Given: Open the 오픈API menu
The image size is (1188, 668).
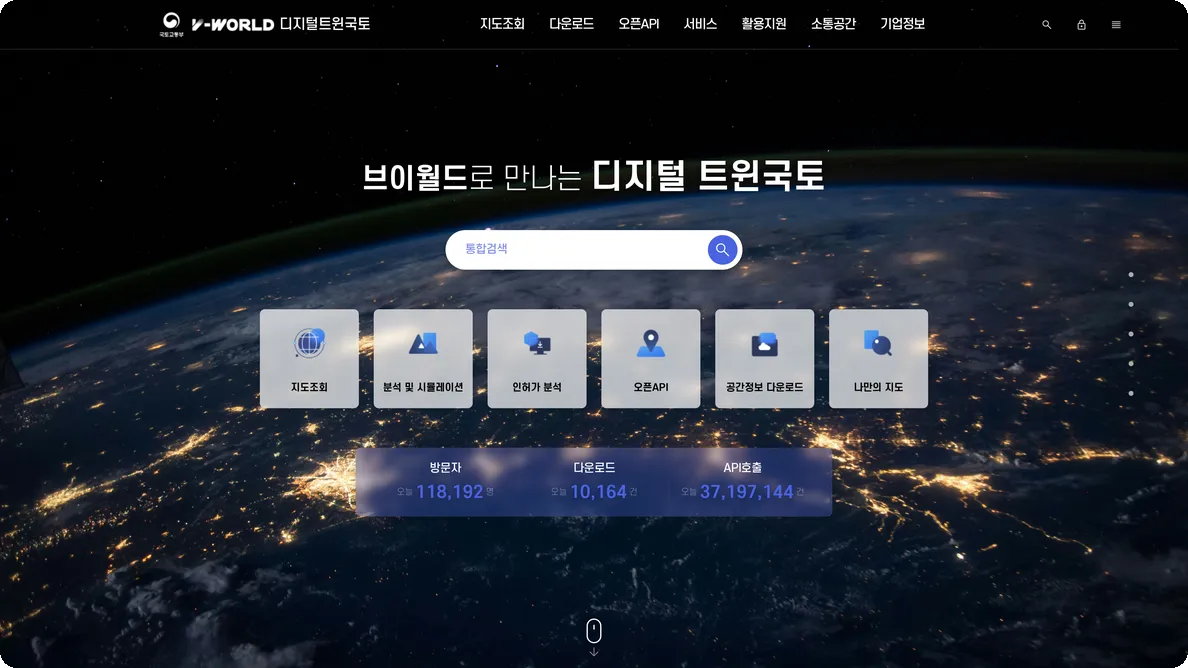Looking at the screenshot, I should pyautogui.click(x=639, y=24).
